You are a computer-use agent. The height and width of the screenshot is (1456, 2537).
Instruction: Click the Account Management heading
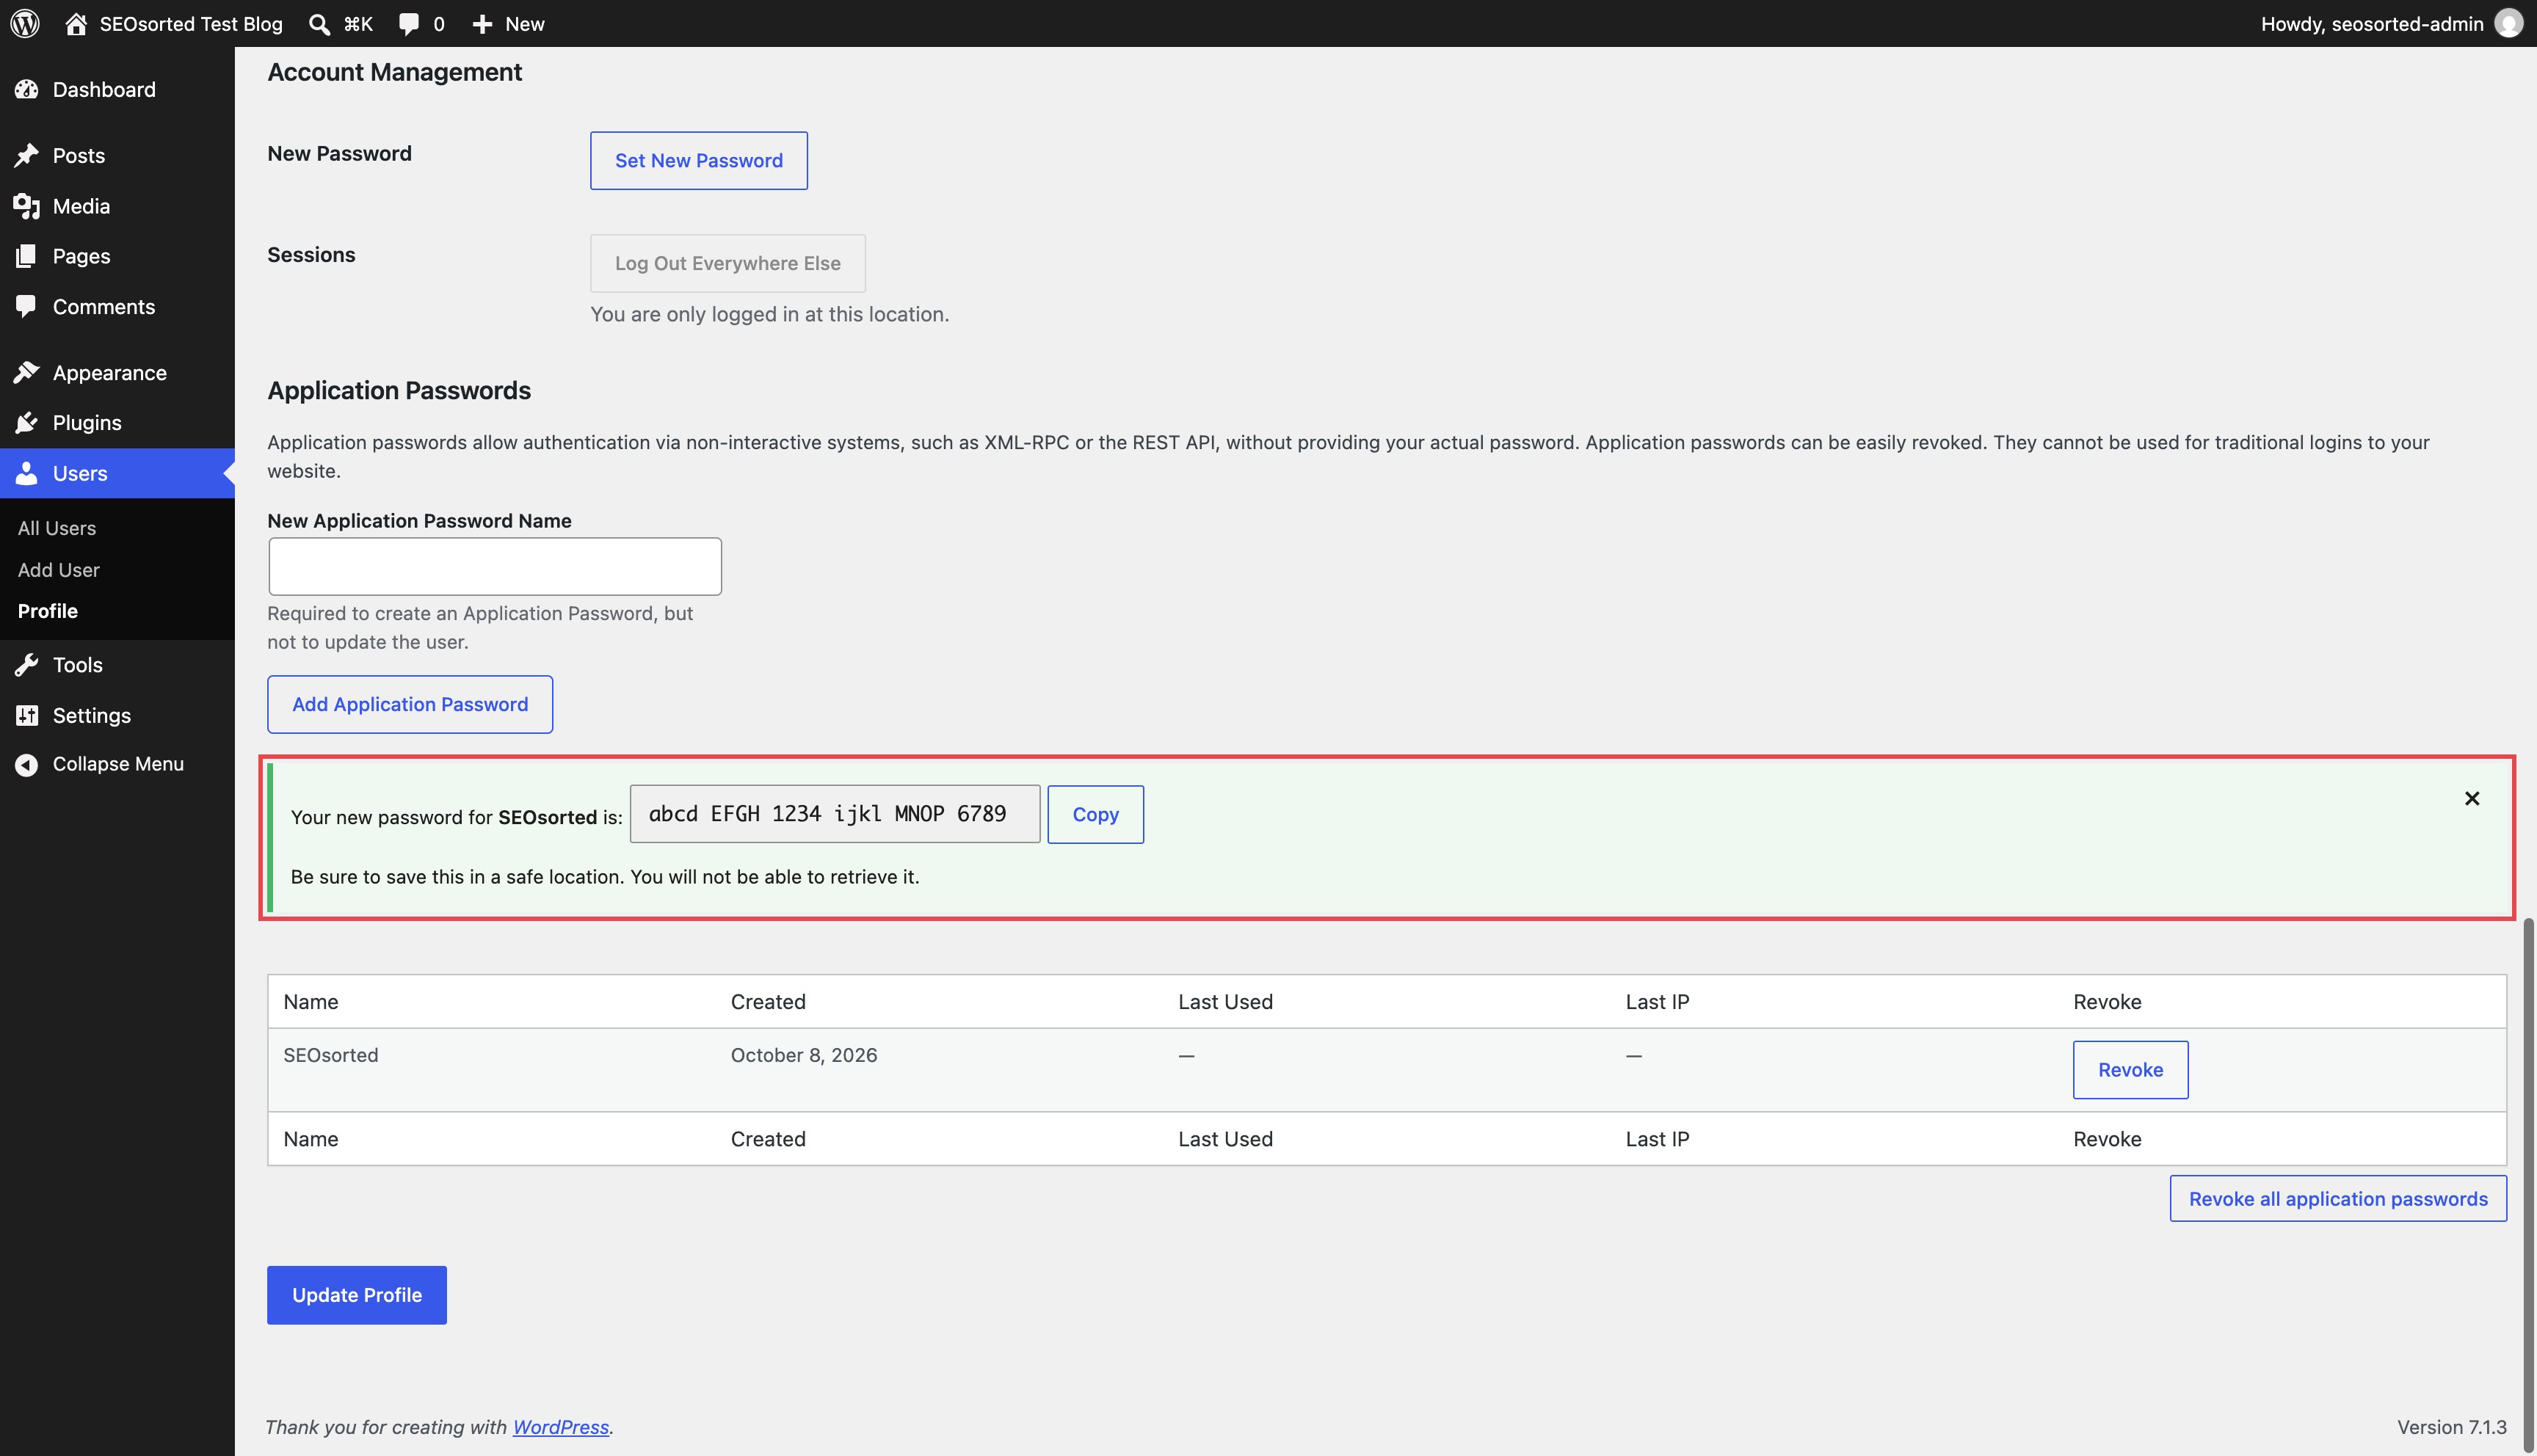[x=395, y=72]
